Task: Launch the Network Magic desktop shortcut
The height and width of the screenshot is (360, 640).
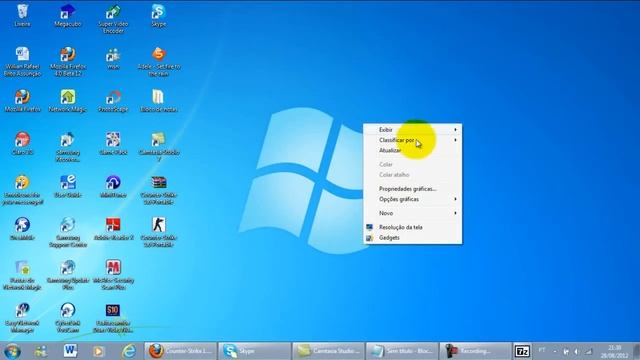Action: (68, 101)
